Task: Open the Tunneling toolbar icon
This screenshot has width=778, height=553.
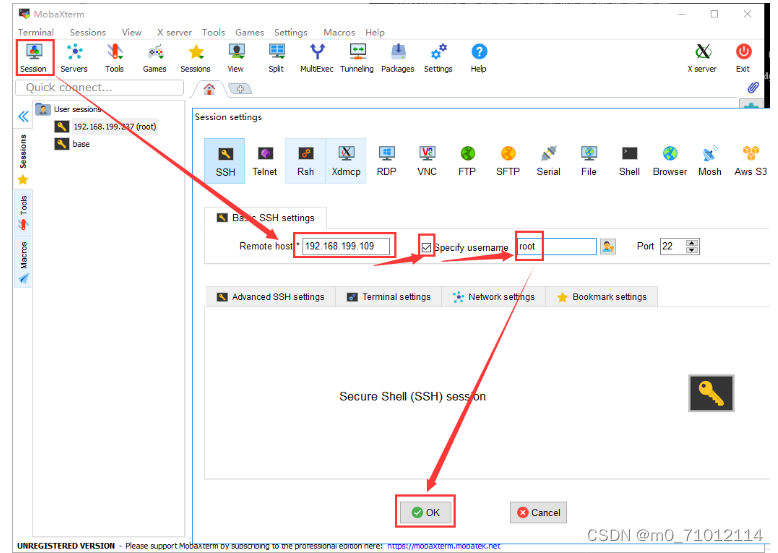Action: pos(357,58)
